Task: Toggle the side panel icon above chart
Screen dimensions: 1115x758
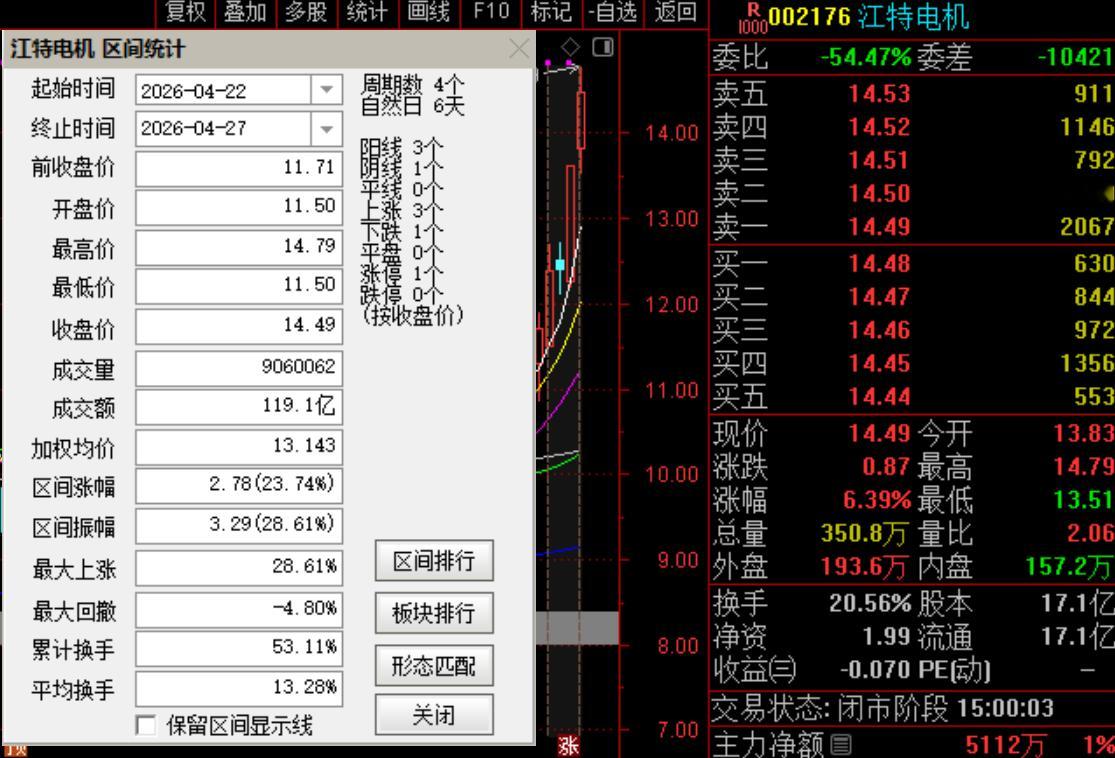Action: (603, 48)
